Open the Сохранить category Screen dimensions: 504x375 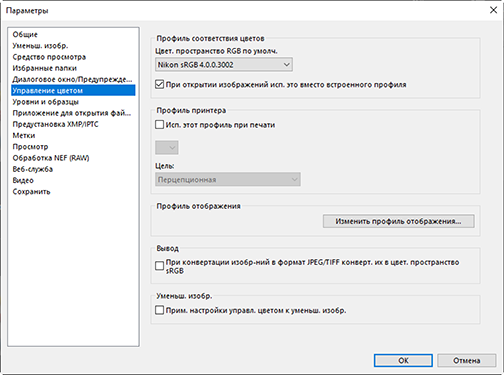pos(73,192)
